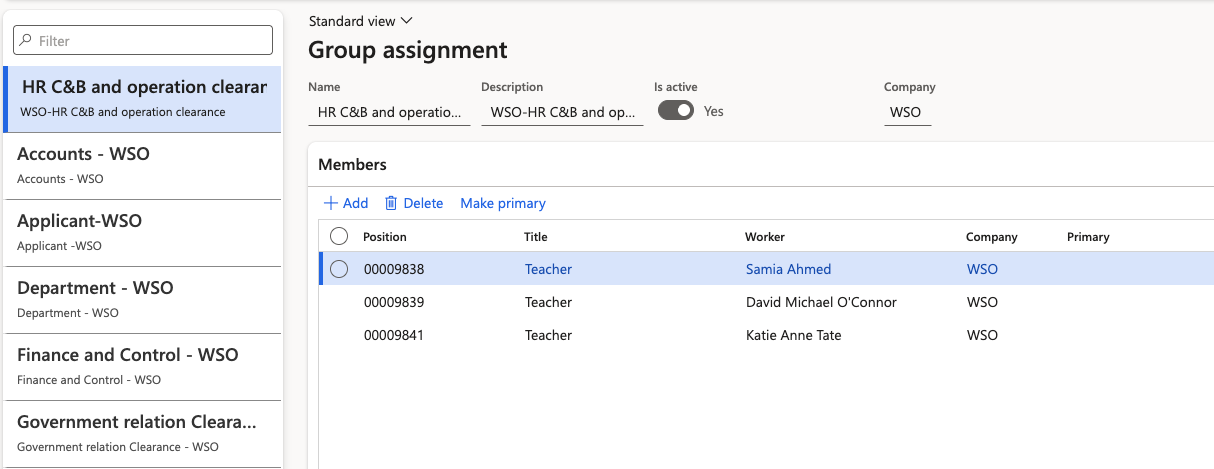Click WSO company in Katie Anne Tate row
Image resolution: width=1214 pixels, height=469 pixels.
point(982,335)
